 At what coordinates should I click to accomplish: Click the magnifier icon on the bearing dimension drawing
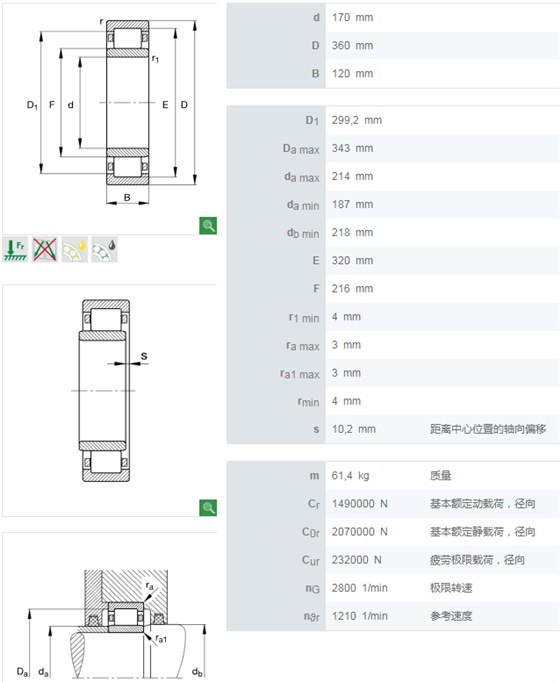(208, 225)
